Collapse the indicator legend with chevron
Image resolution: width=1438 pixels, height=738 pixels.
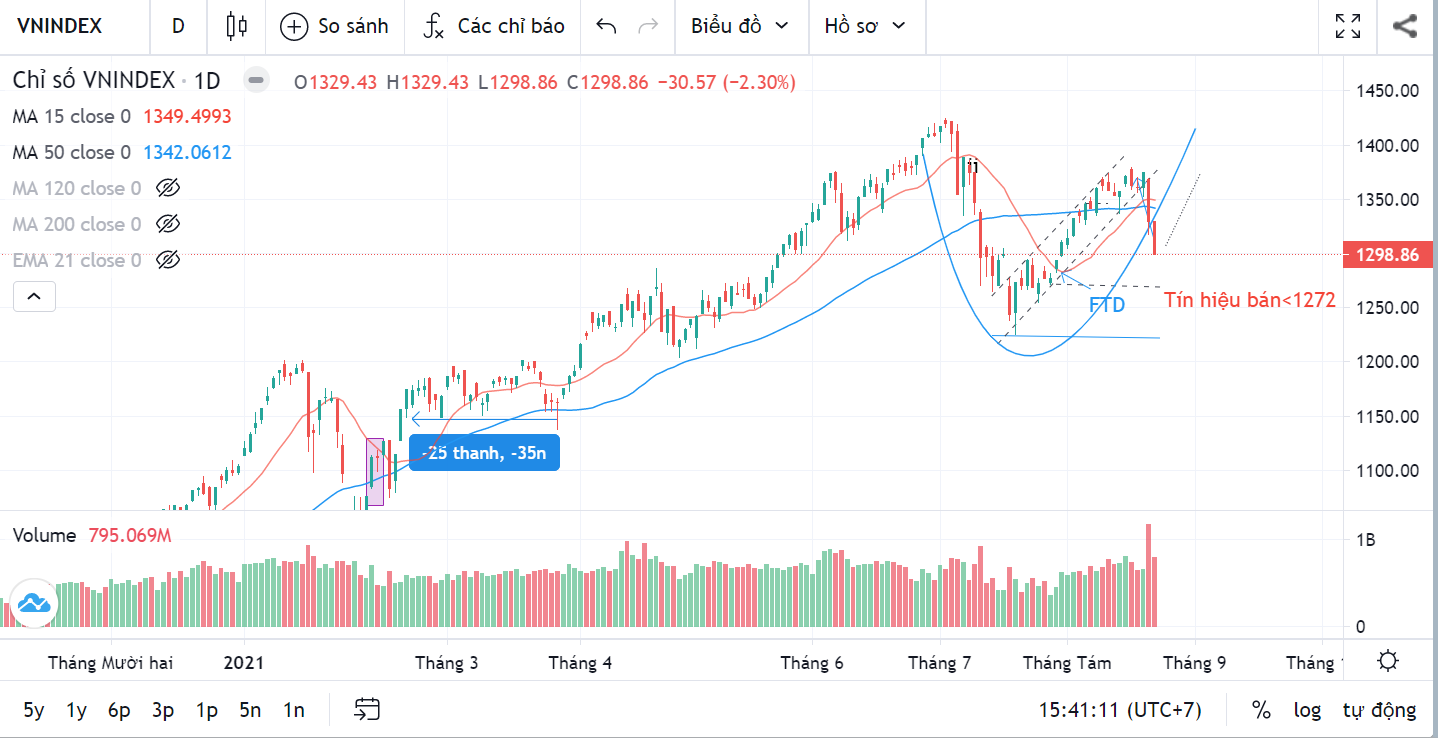click(x=33, y=296)
